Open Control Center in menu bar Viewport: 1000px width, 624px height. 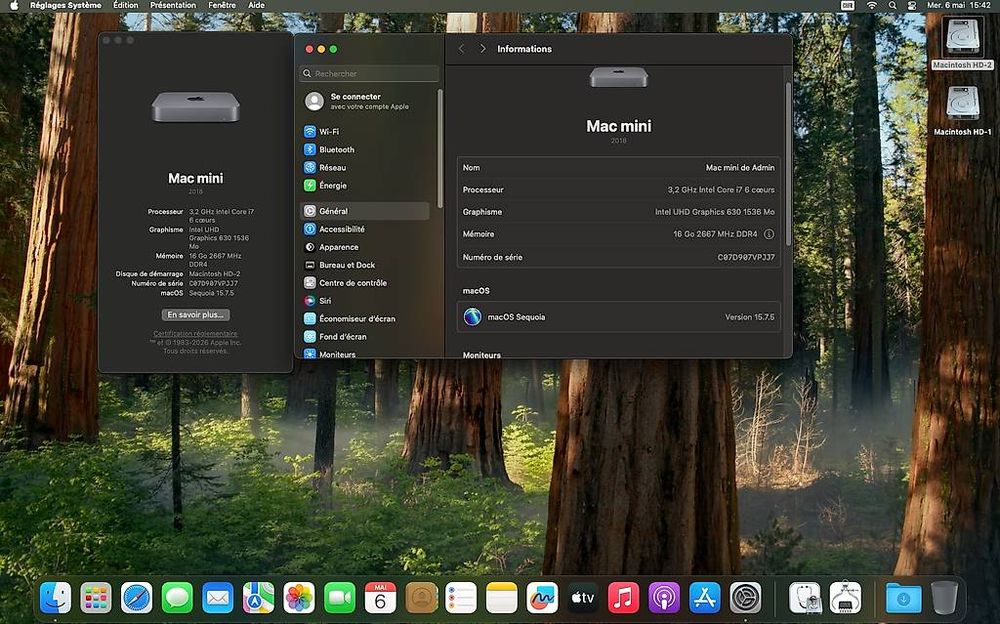912,5
